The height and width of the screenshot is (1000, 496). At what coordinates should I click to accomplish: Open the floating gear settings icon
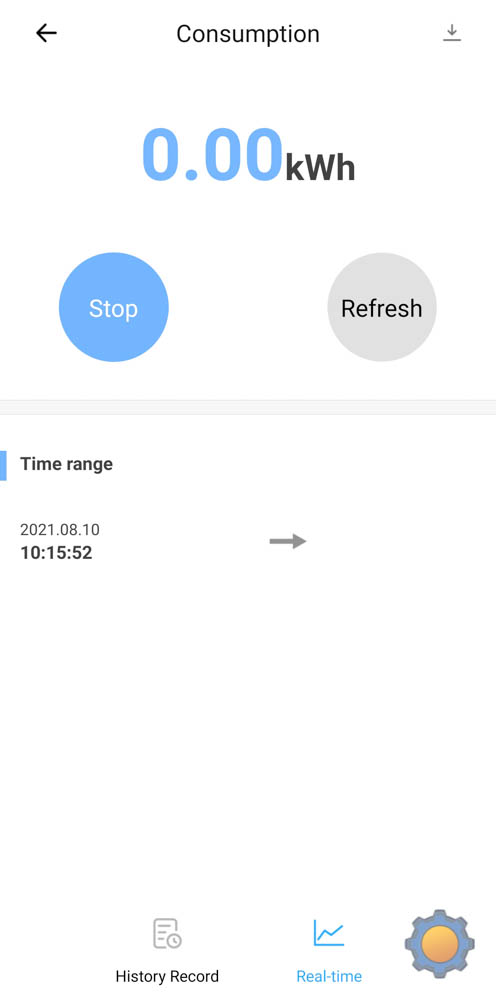pyautogui.click(x=439, y=944)
